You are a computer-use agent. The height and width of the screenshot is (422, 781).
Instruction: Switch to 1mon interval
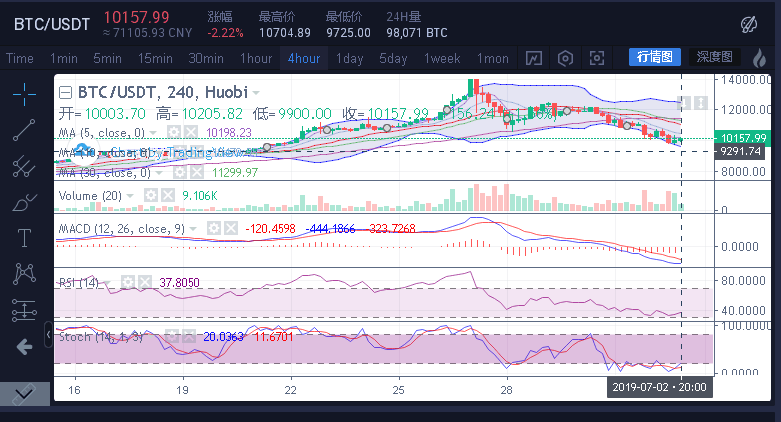(x=493, y=58)
